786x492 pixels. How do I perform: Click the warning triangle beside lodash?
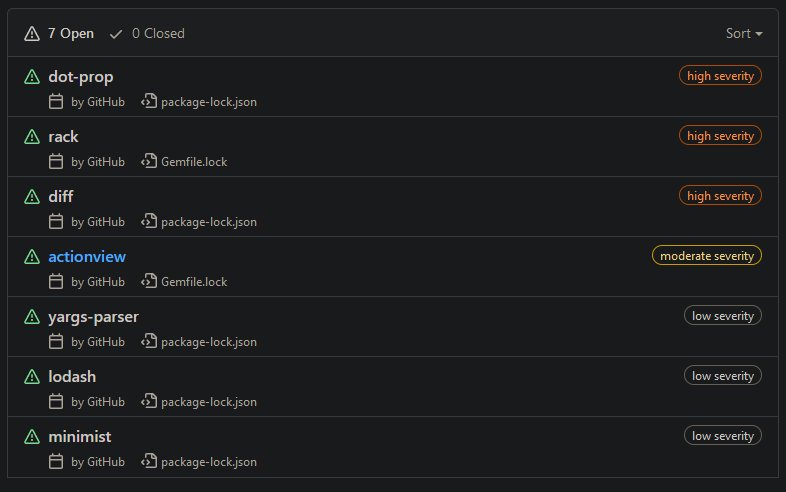click(x=32, y=377)
